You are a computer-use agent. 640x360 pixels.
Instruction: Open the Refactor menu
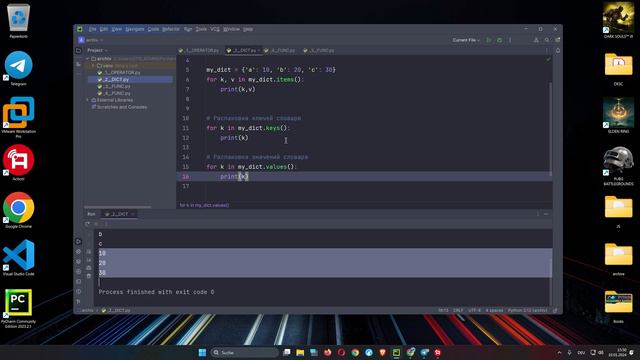click(171, 29)
